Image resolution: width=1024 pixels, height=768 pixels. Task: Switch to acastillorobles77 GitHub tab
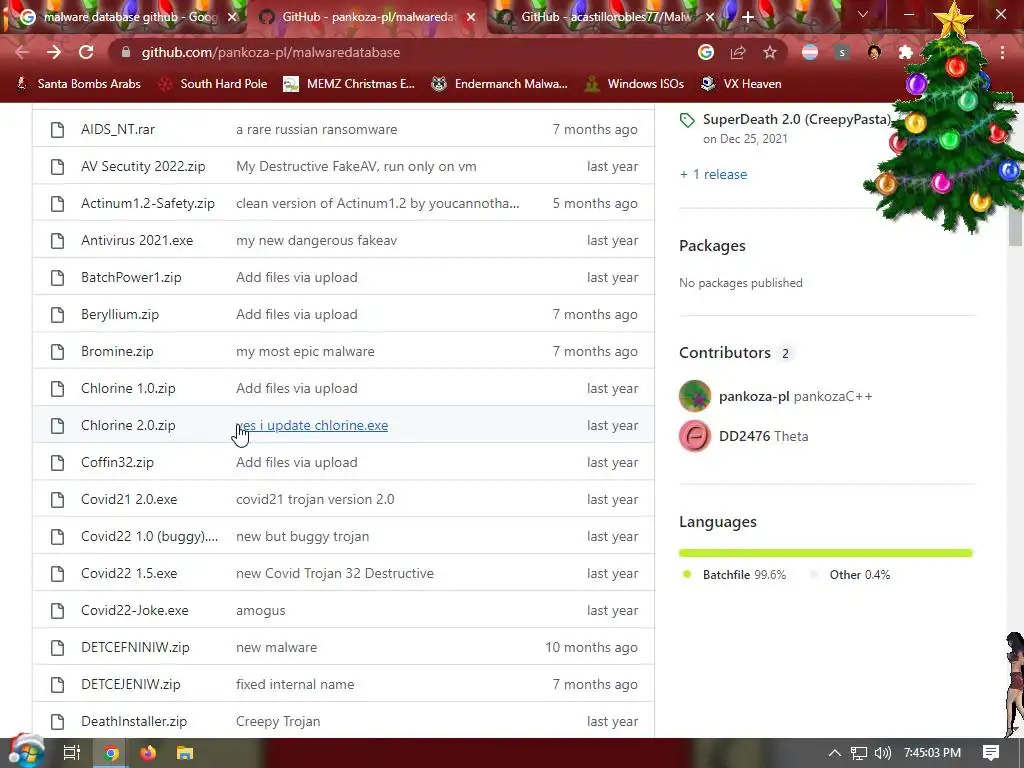[605, 17]
